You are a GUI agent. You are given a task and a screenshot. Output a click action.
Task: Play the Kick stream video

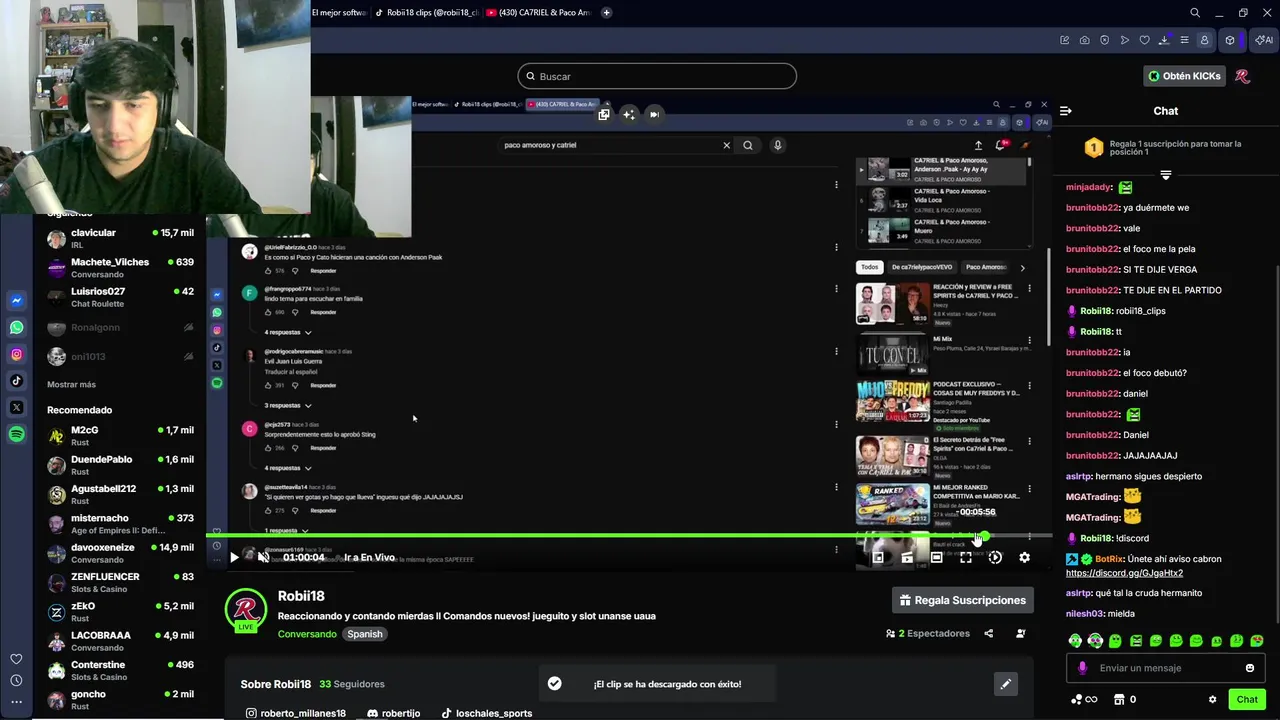234,557
